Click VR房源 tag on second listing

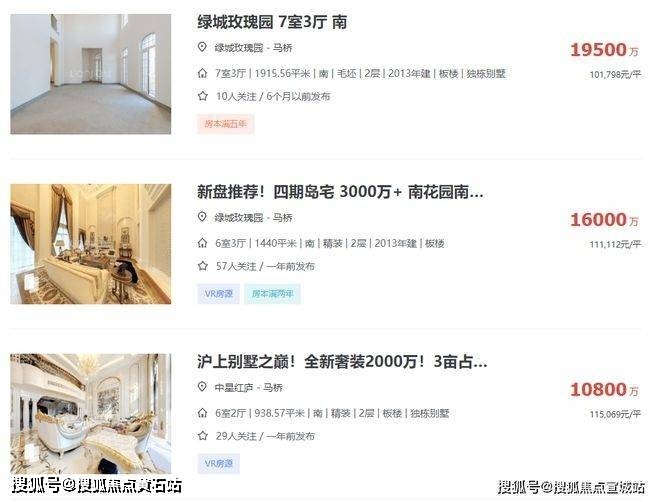pyautogui.click(x=218, y=294)
